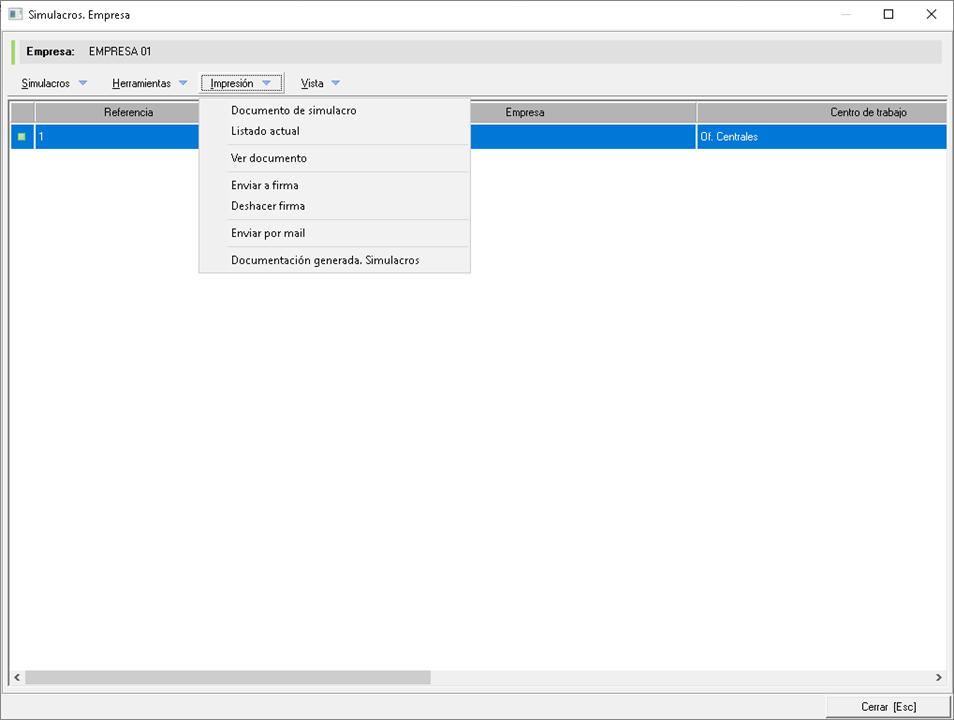Click the horizontal scrollbar left arrow
Screen dimensions: 954x720
(17, 677)
